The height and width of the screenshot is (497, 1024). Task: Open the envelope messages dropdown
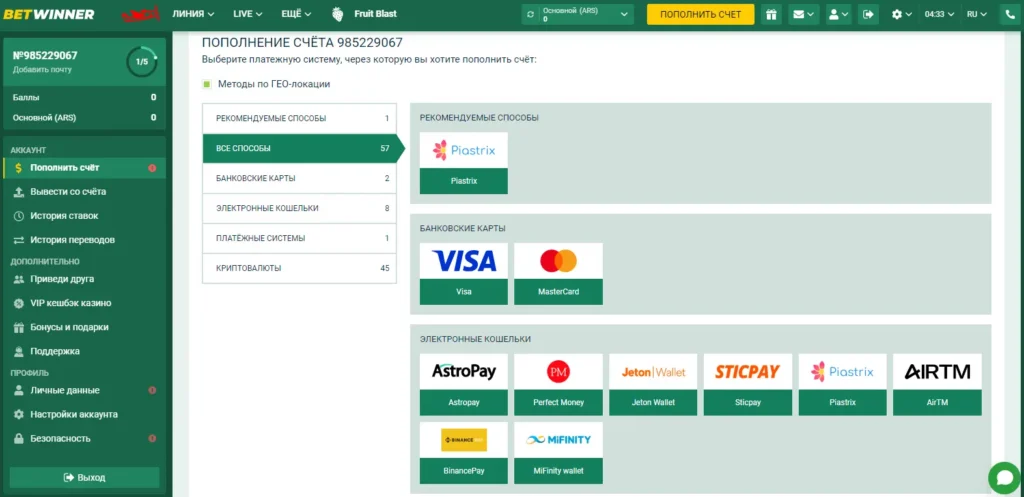click(x=803, y=14)
